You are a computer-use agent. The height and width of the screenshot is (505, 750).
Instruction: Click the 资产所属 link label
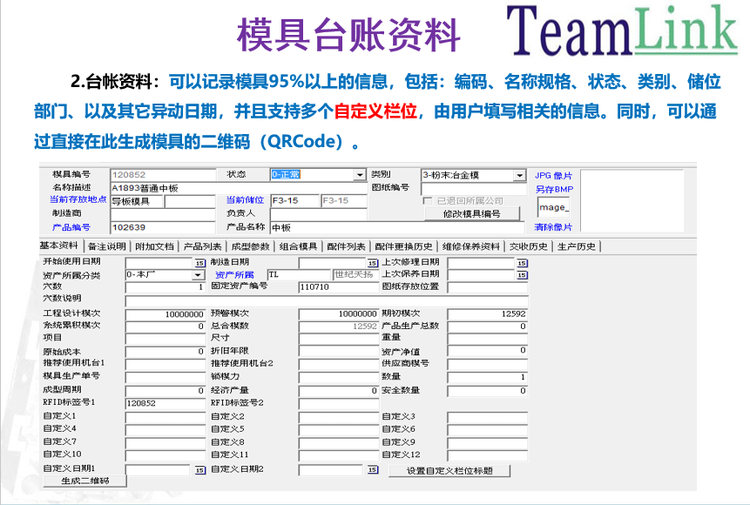coord(234,274)
